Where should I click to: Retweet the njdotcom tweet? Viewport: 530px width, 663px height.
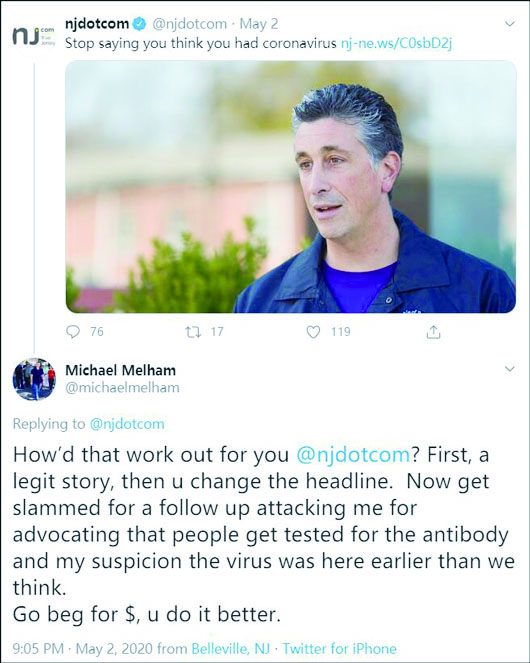click(193, 332)
